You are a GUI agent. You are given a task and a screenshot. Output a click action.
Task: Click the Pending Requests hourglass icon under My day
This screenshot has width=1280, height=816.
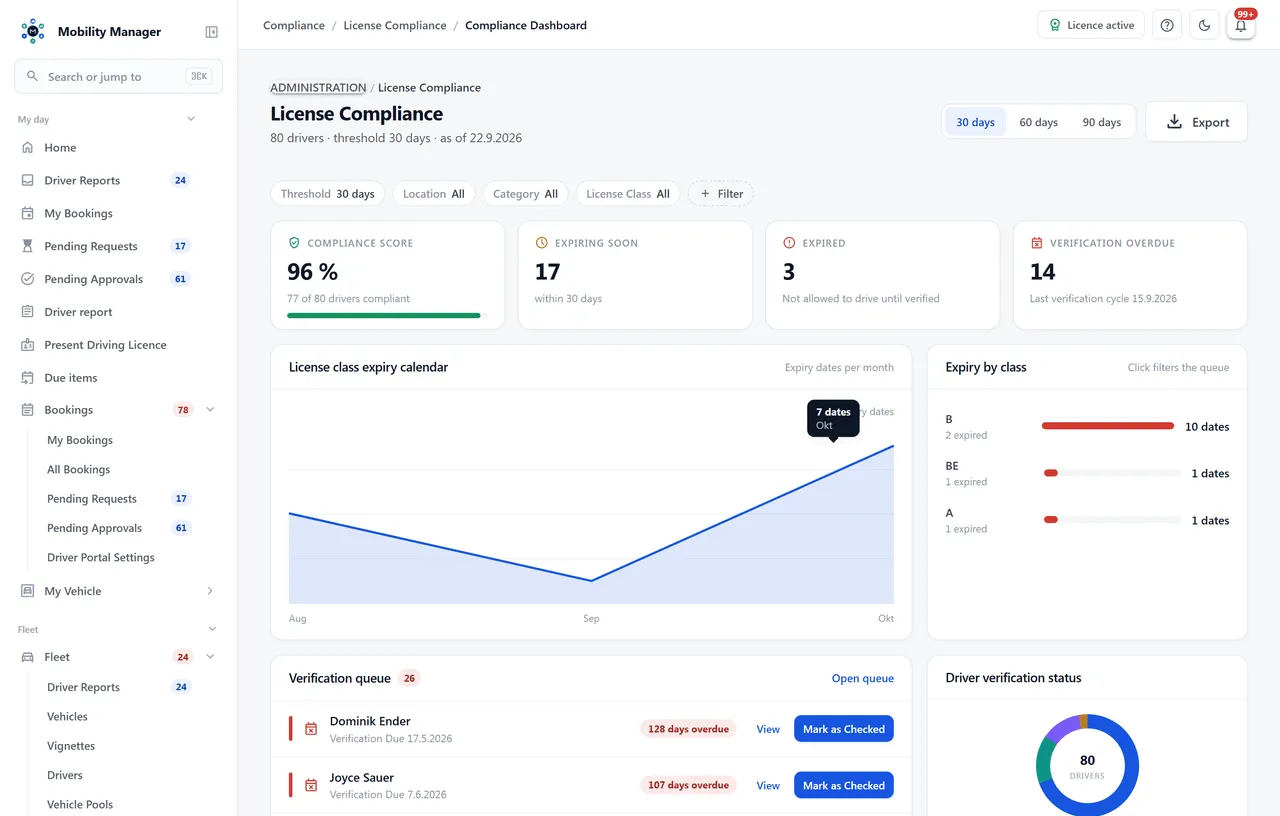tap(27, 246)
